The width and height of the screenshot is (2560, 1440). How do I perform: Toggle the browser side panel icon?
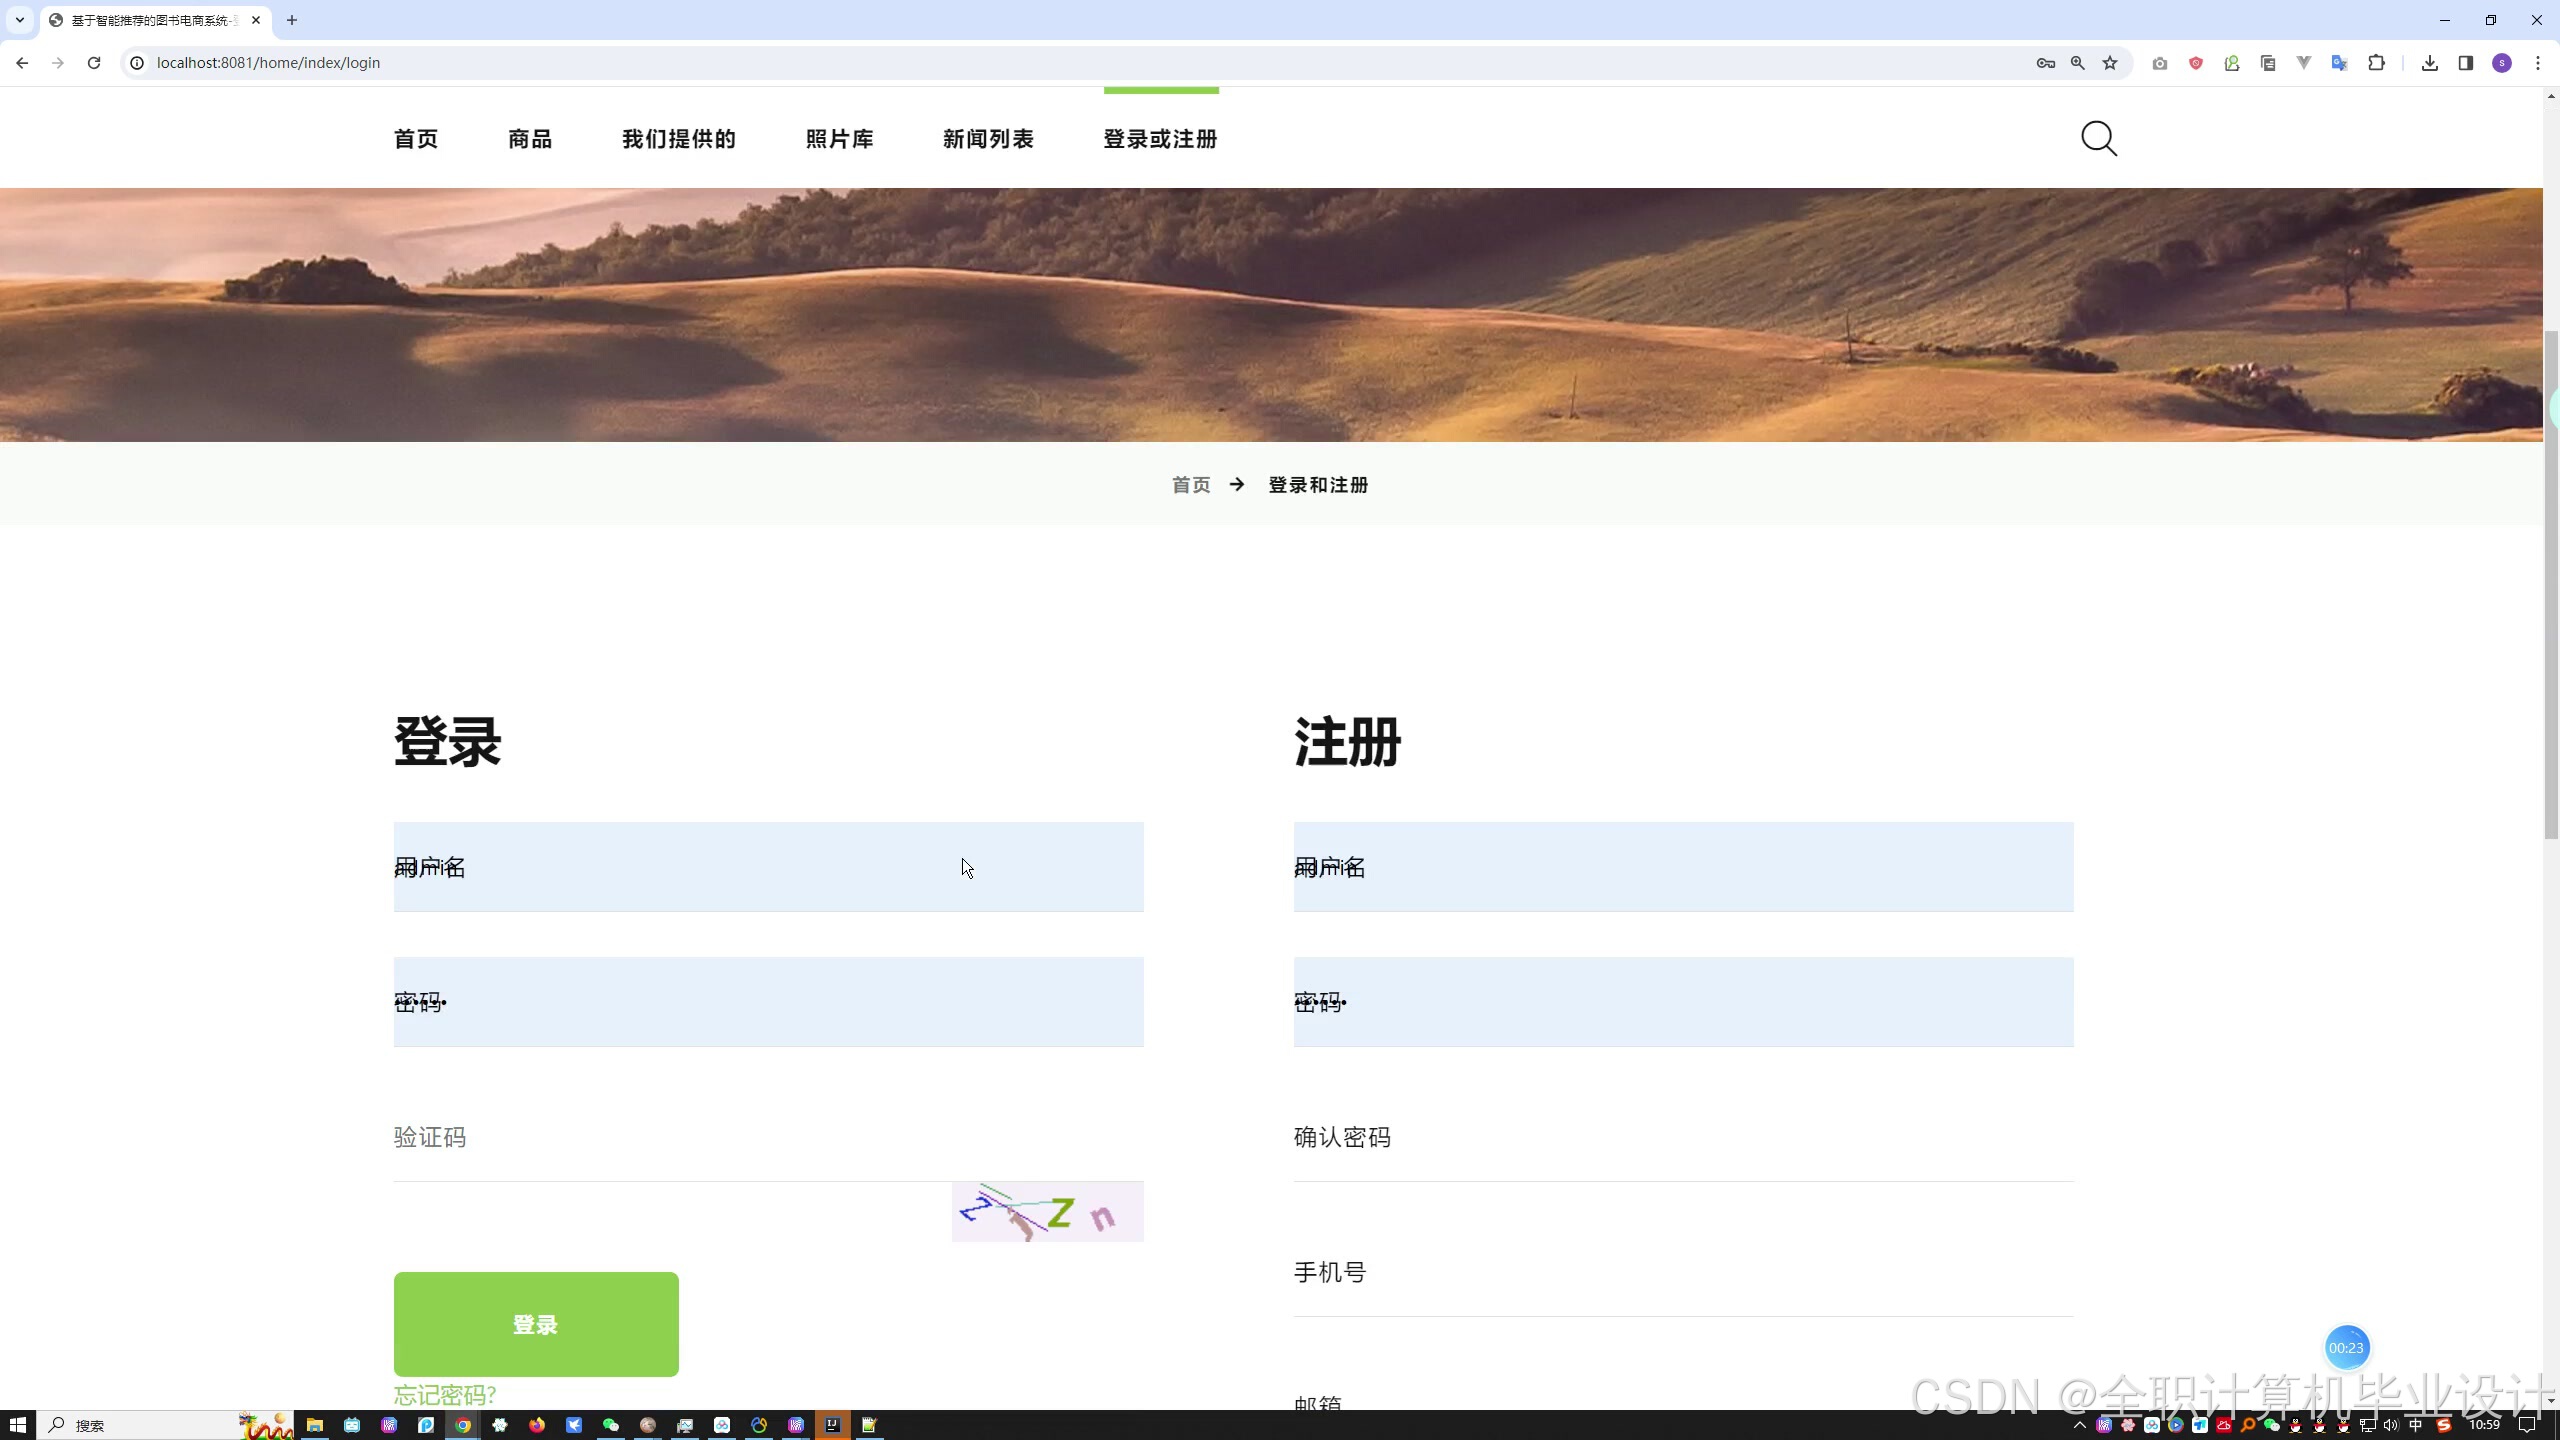[2465, 63]
